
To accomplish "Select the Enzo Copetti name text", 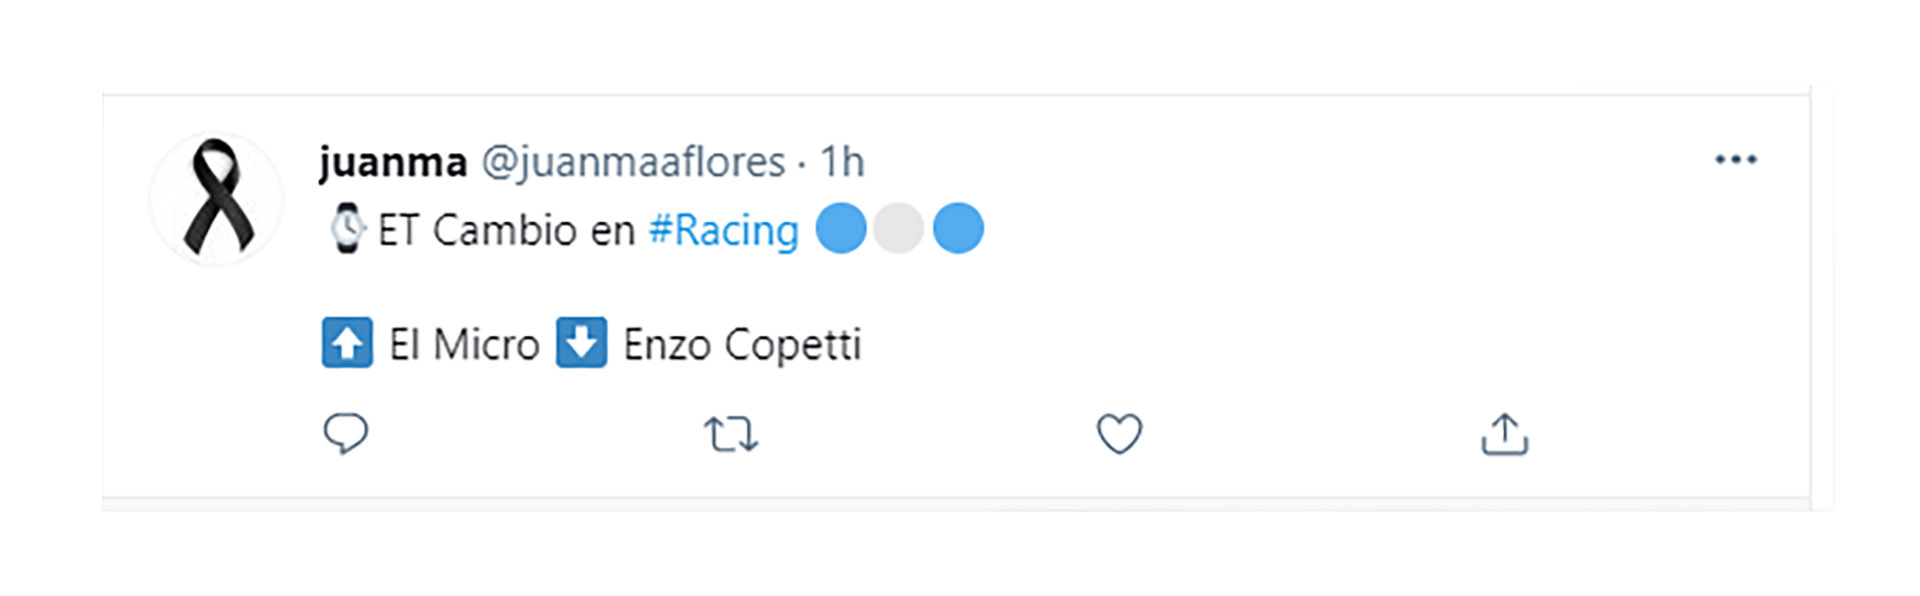I will point(742,346).
